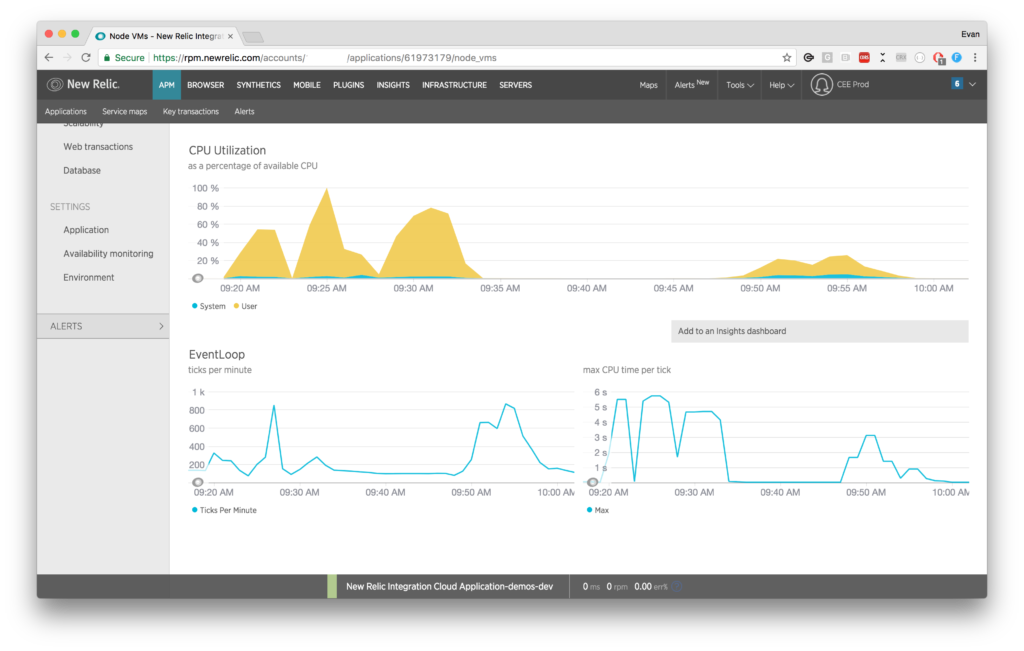This screenshot has width=1024, height=651.
Task: Reload the page using the refresh icon
Action: 85,57
